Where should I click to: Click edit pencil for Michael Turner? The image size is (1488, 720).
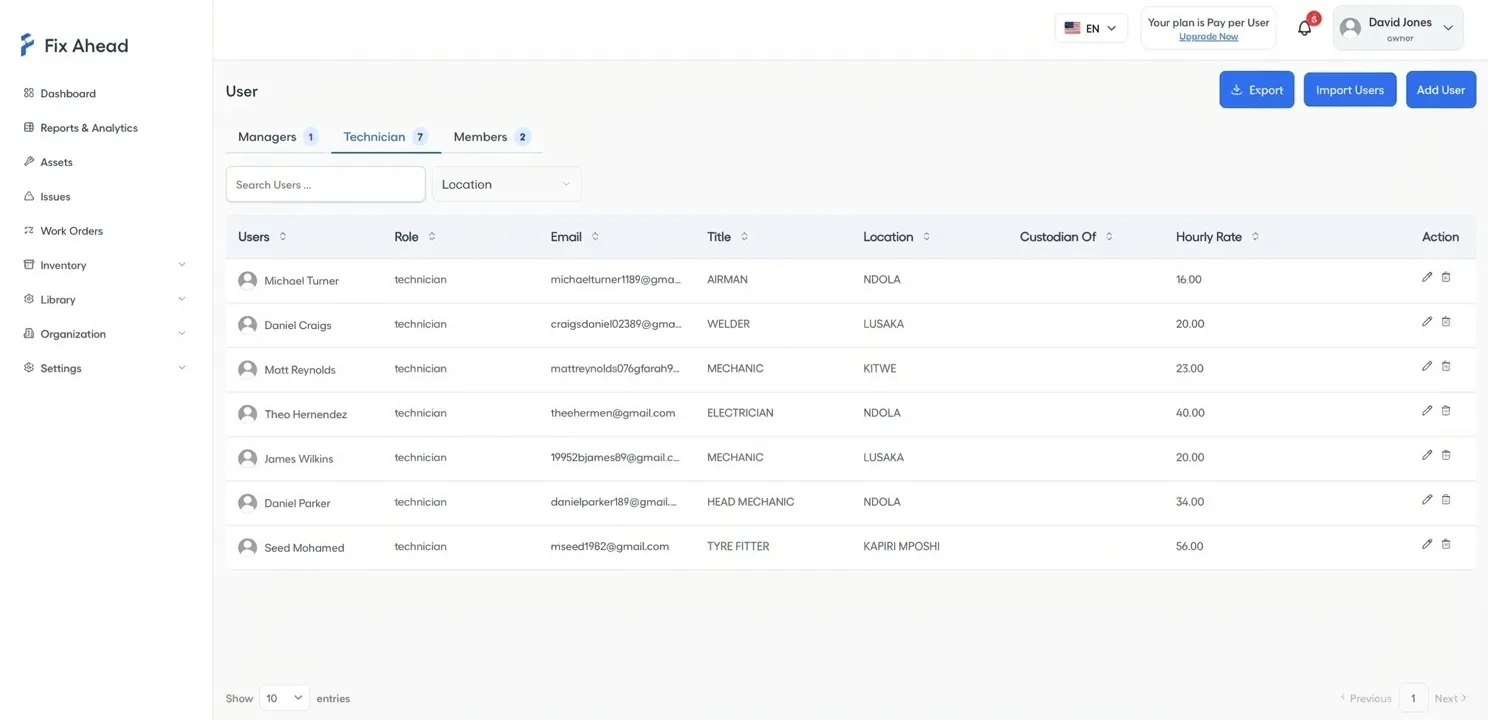1427,277
